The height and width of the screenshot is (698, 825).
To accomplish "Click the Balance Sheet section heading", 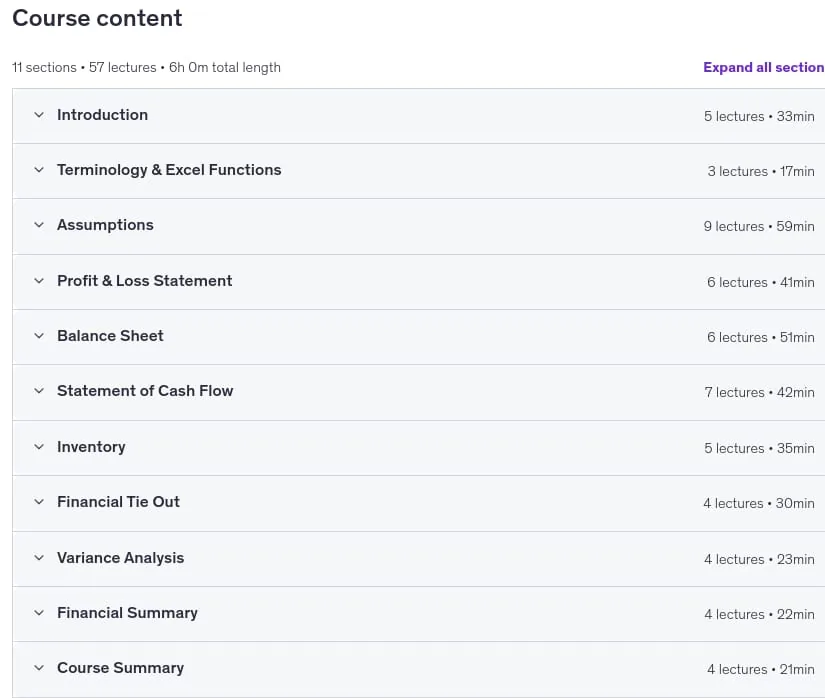I will coord(110,336).
